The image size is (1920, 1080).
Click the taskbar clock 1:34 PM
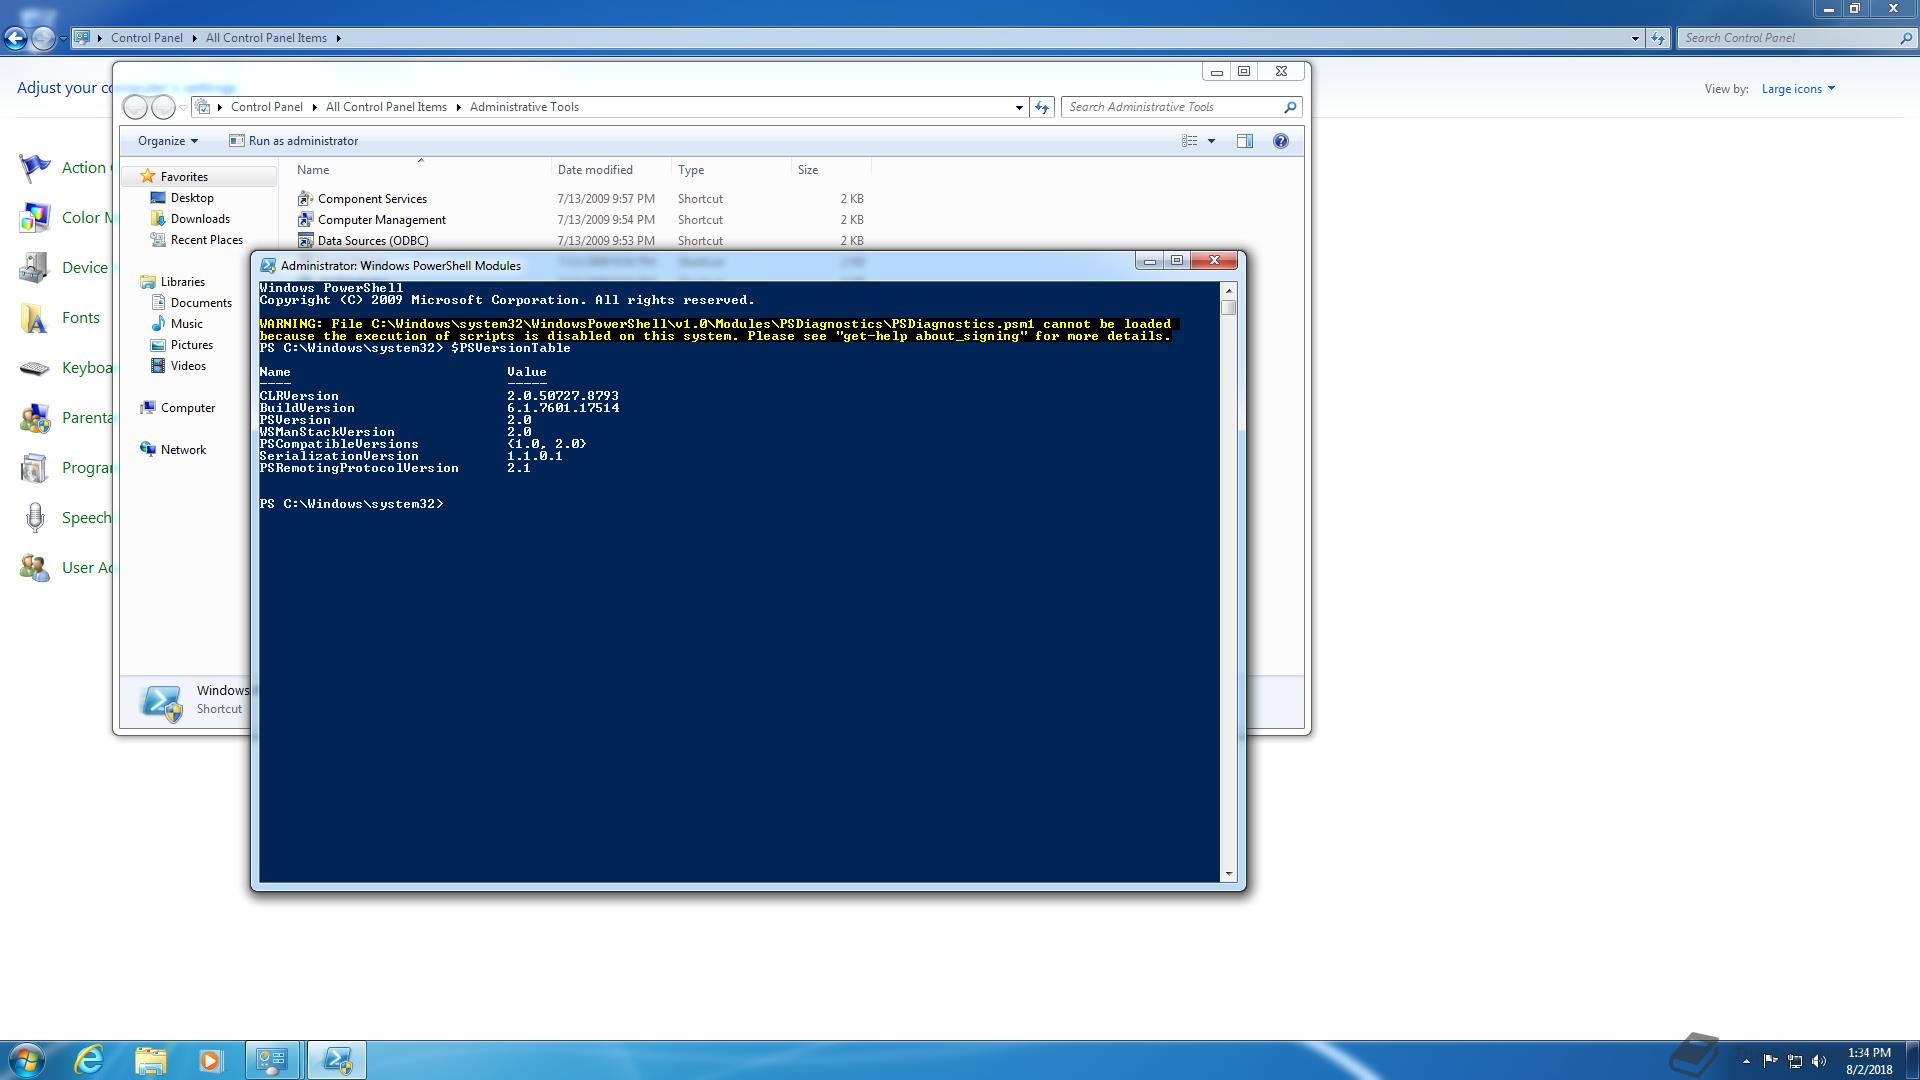coord(1869,1053)
